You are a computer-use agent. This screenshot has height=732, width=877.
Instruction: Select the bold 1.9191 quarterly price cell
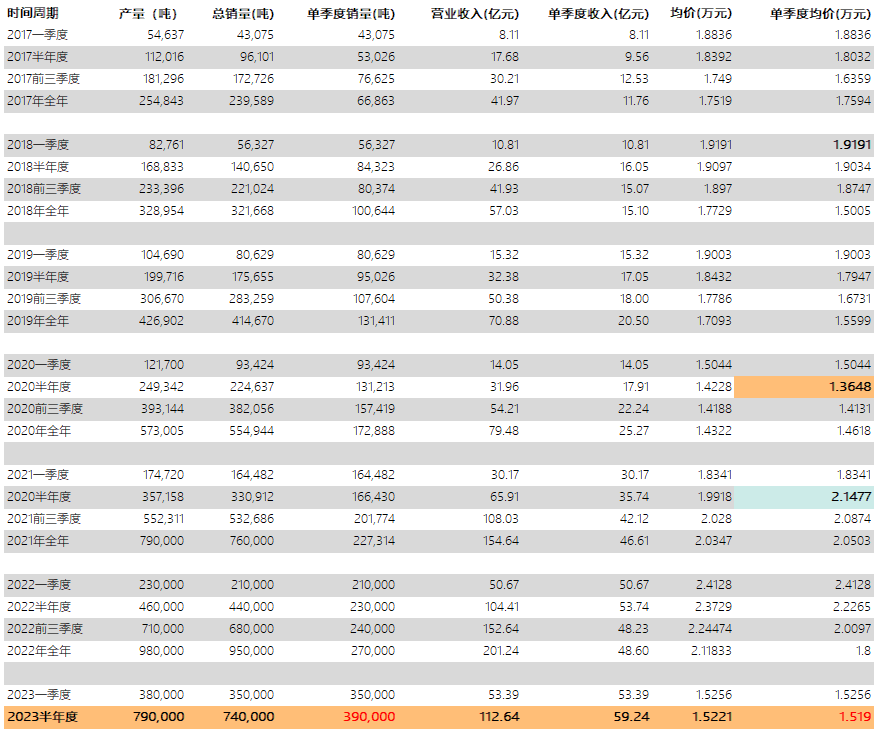(852, 145)
